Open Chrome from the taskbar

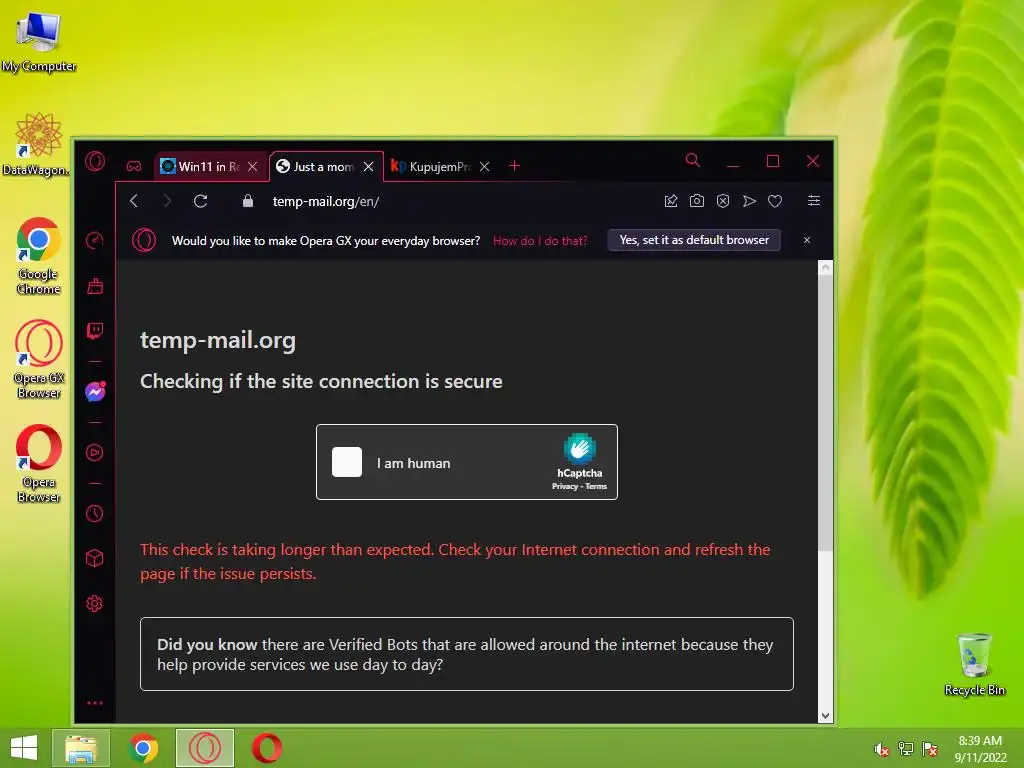144,748
